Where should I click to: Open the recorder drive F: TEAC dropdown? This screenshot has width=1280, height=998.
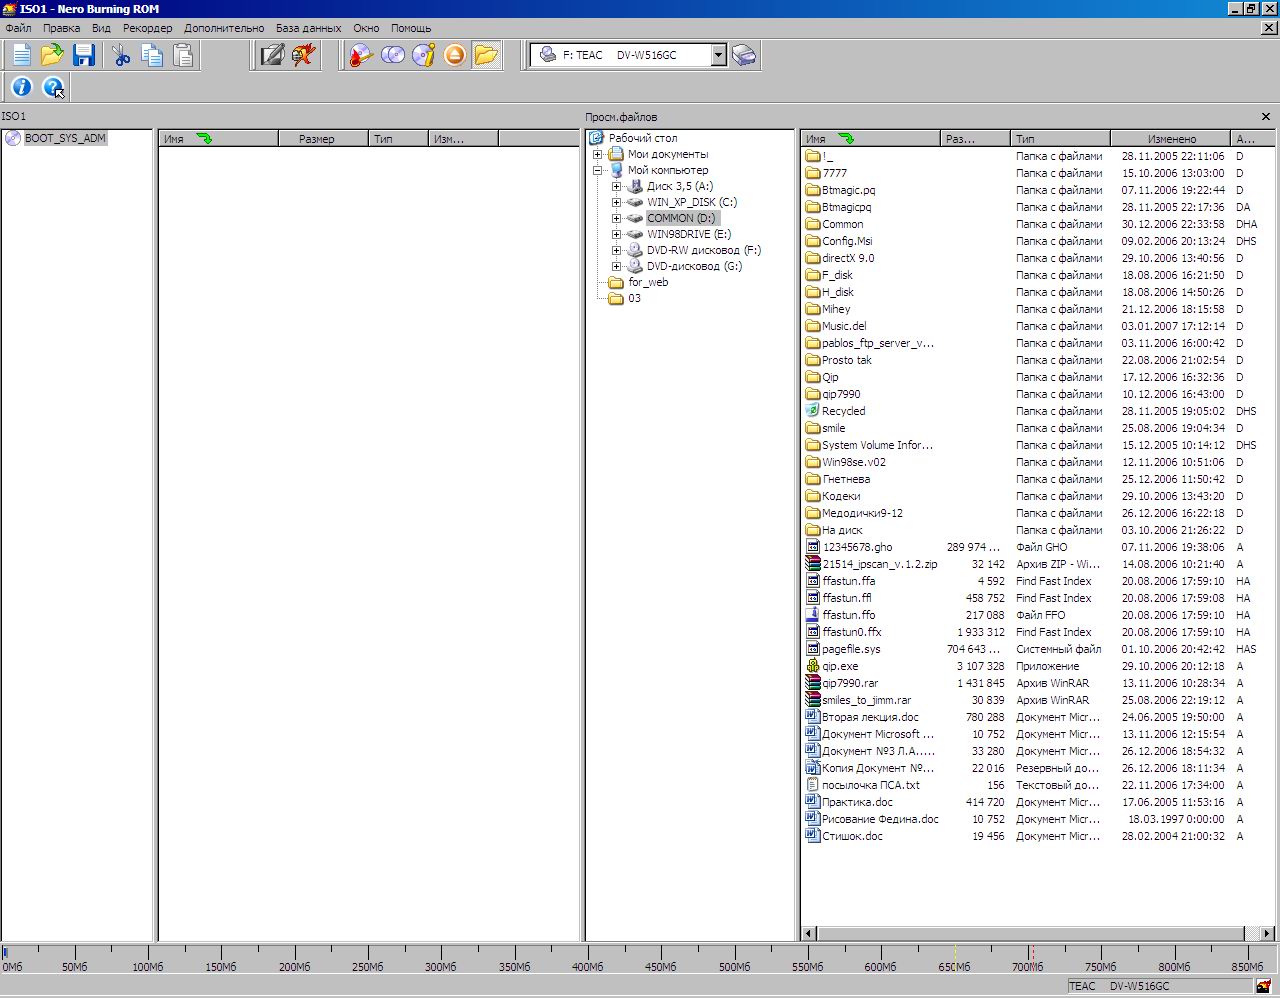pos(718,55)
